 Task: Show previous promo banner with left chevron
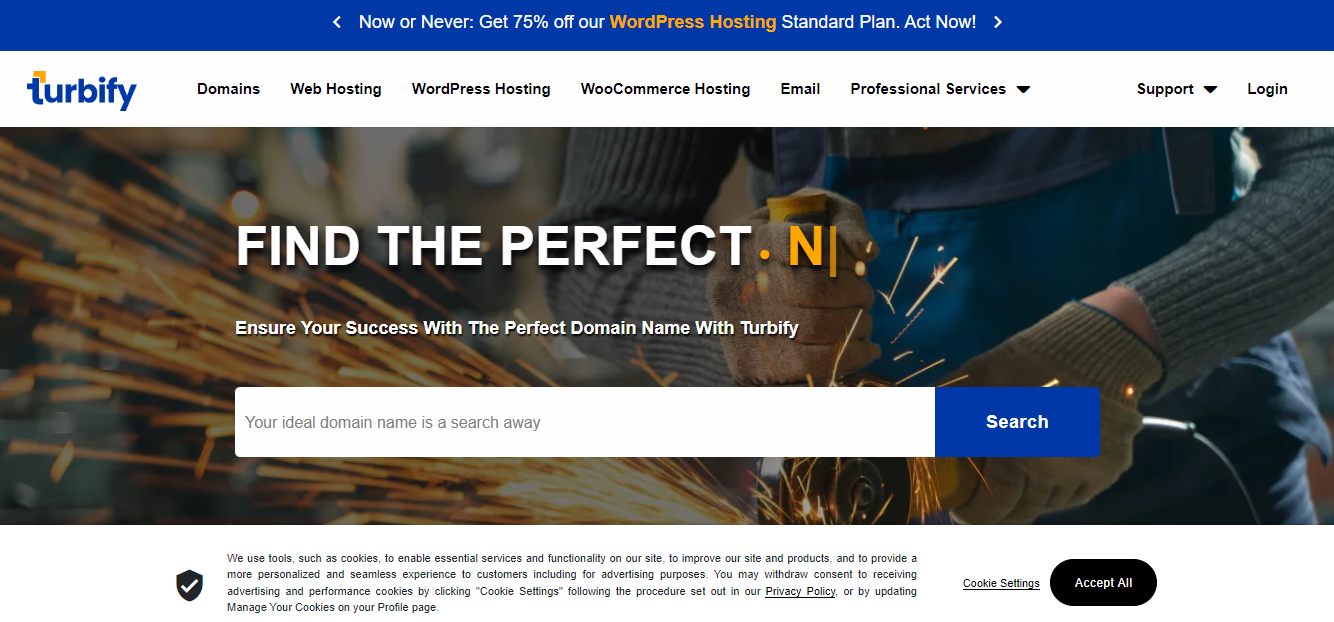point(337,22)
